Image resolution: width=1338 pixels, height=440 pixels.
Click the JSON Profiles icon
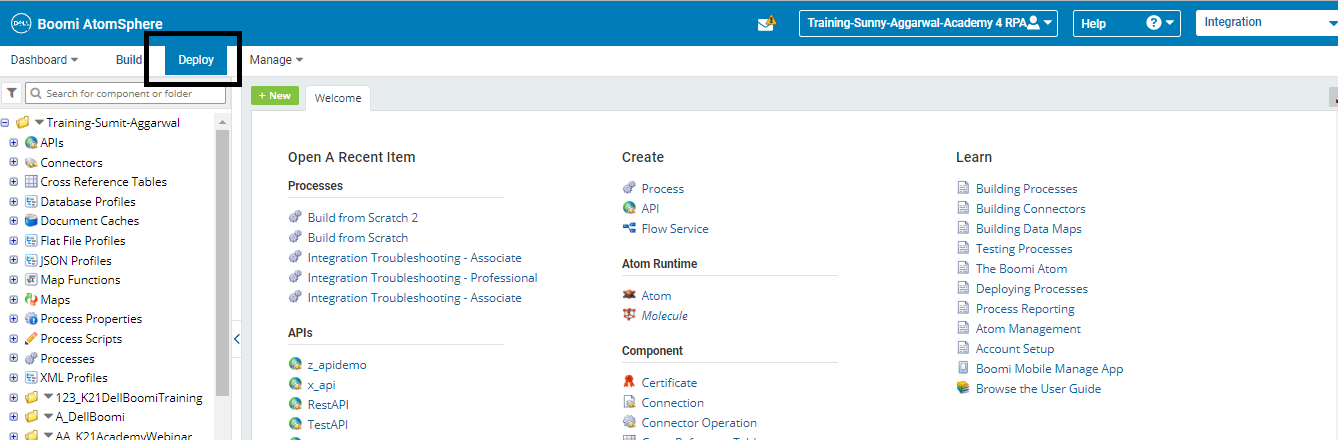pyautogui.click(x=31, y=261)
